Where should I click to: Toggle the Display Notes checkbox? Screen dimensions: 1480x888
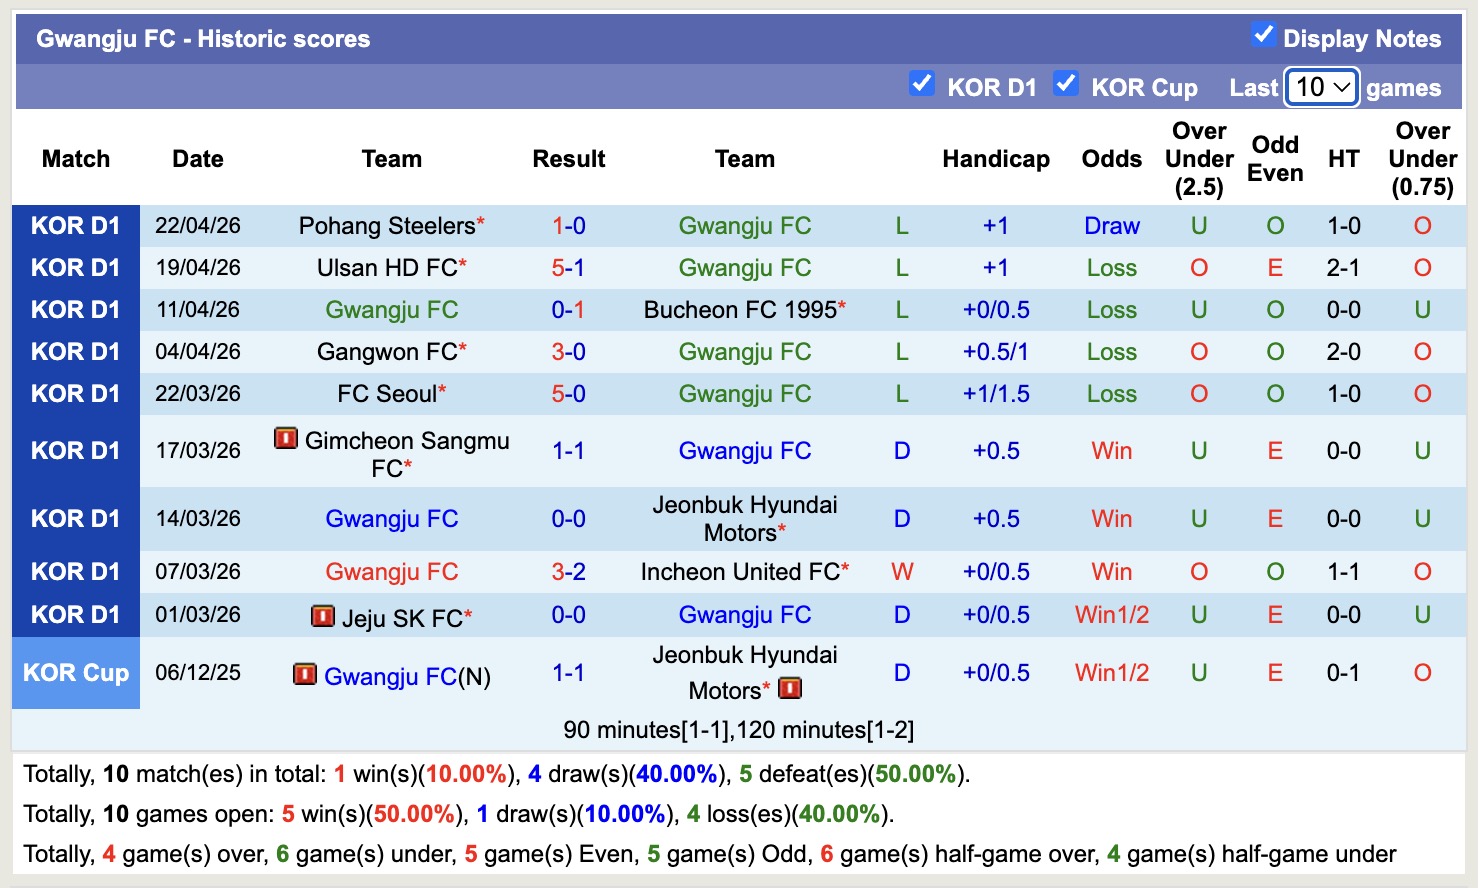[1263, 35]
